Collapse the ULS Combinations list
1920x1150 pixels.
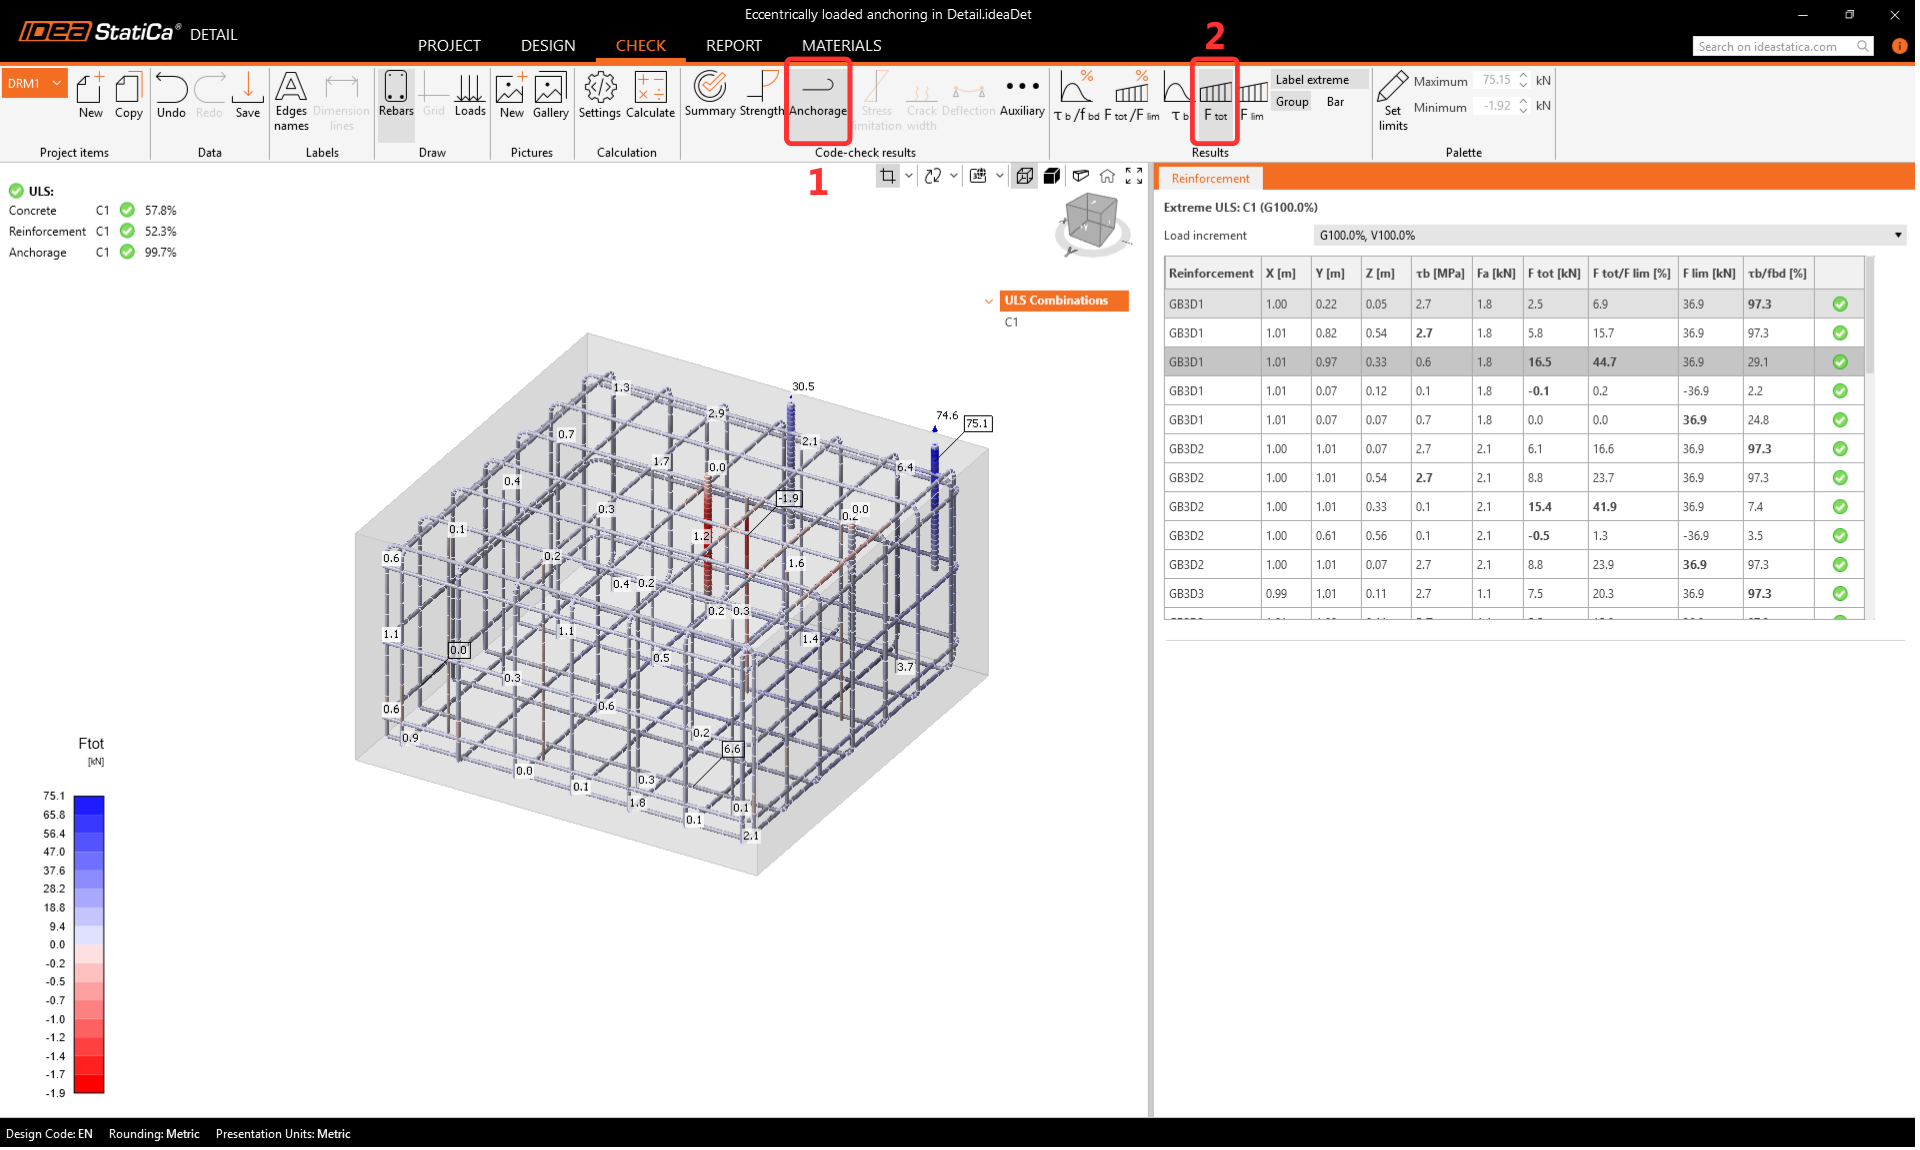point(989,301)
